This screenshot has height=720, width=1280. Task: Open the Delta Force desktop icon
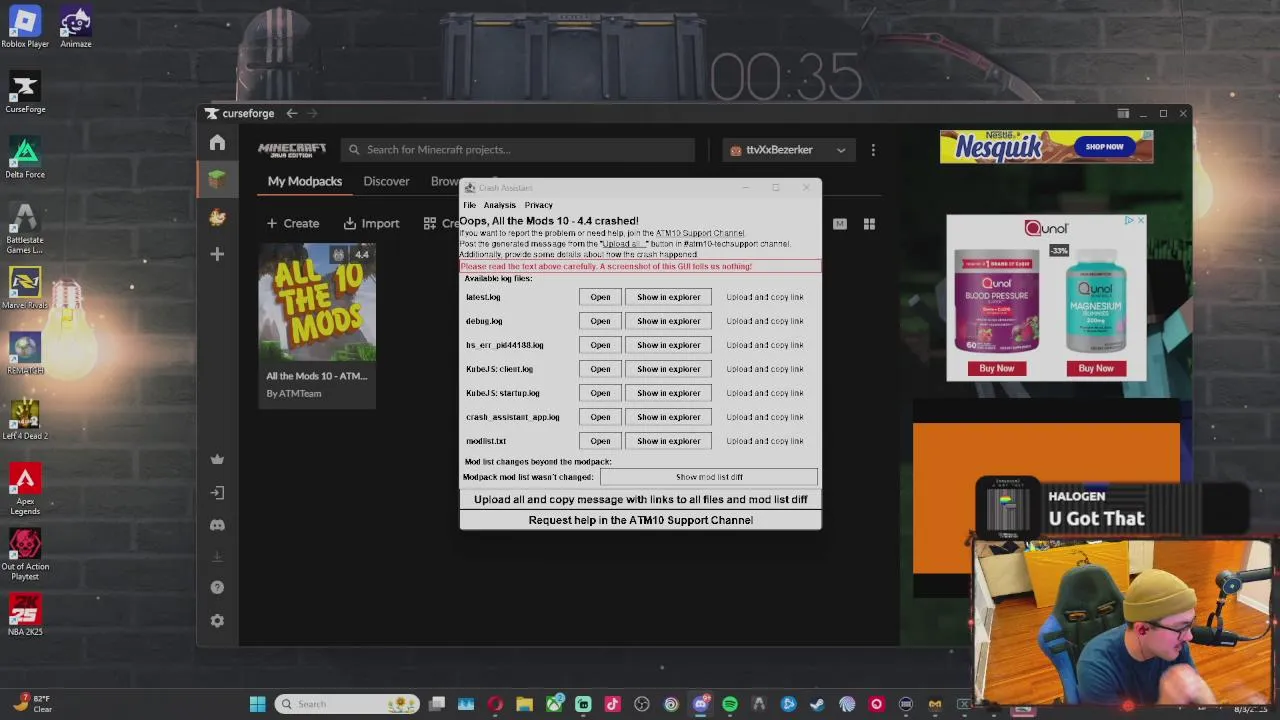pos(25,158)
